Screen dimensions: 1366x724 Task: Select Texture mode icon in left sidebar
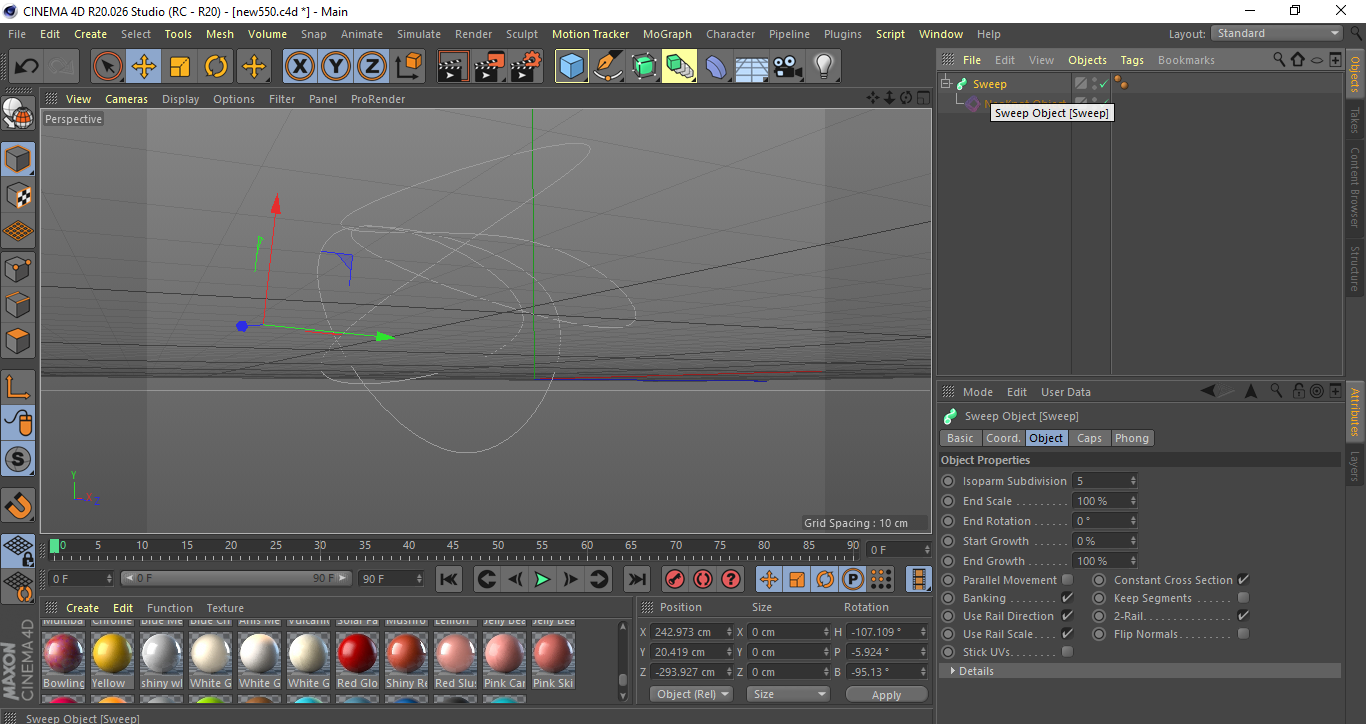(x=18, y=195)
